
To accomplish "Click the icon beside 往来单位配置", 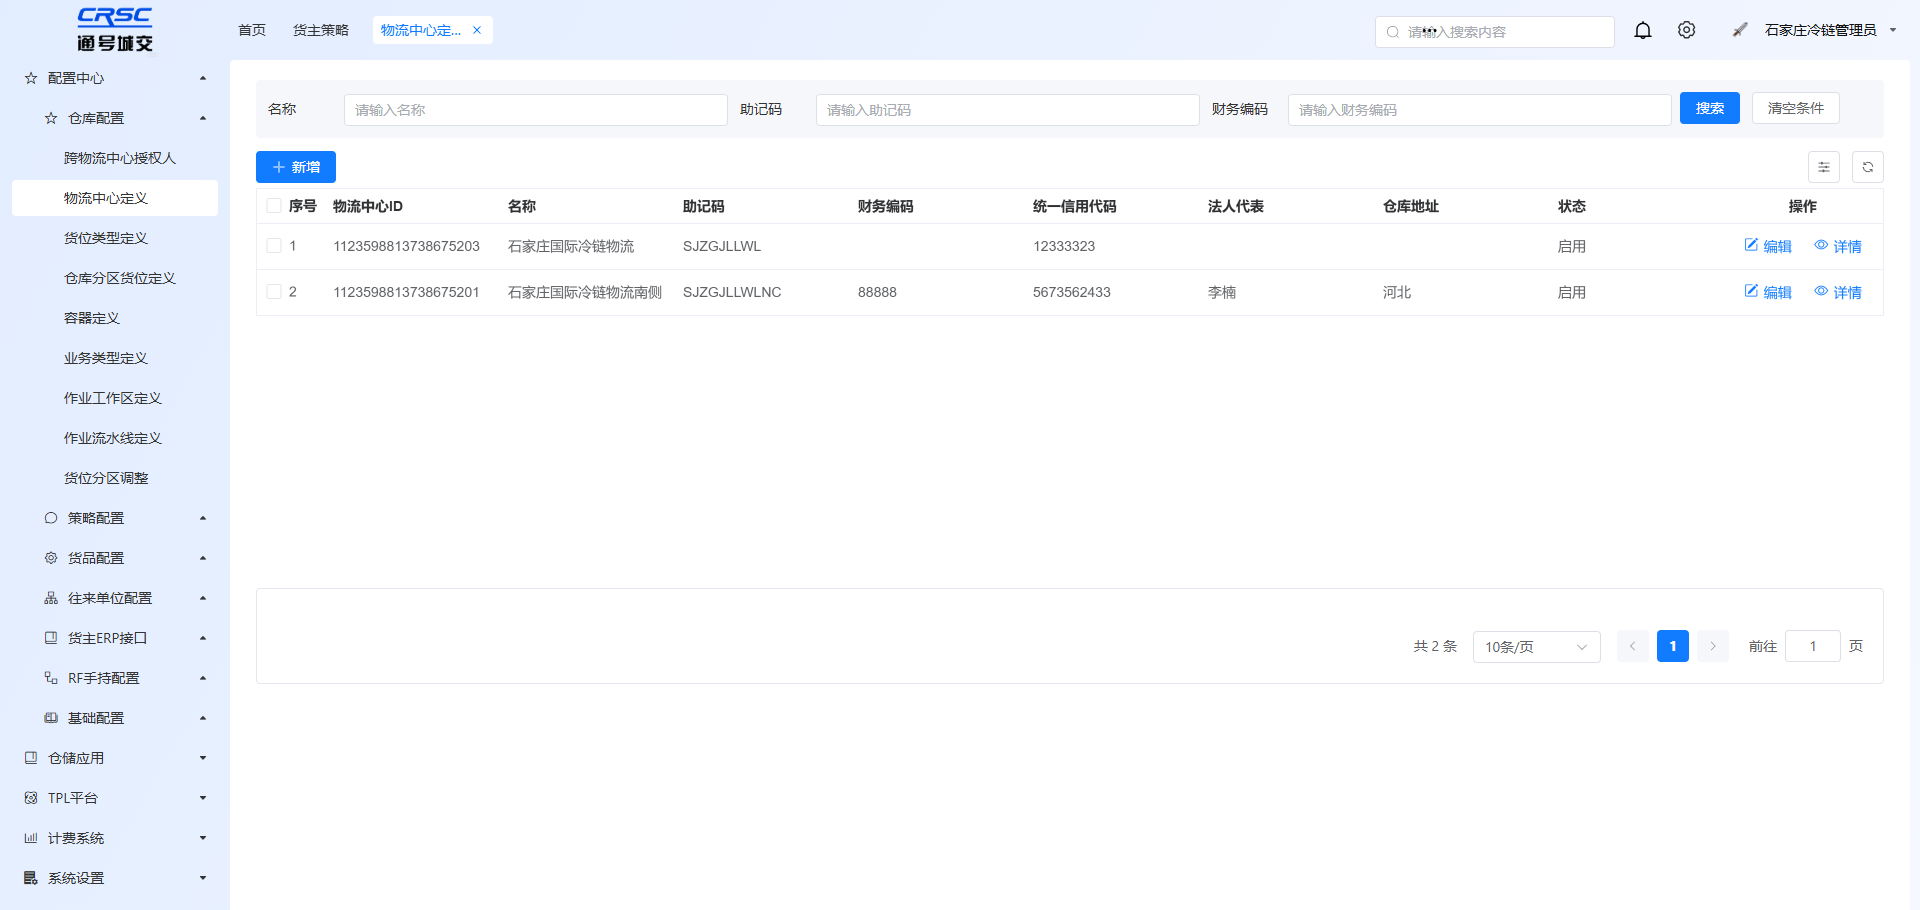I will coord(51,598).
